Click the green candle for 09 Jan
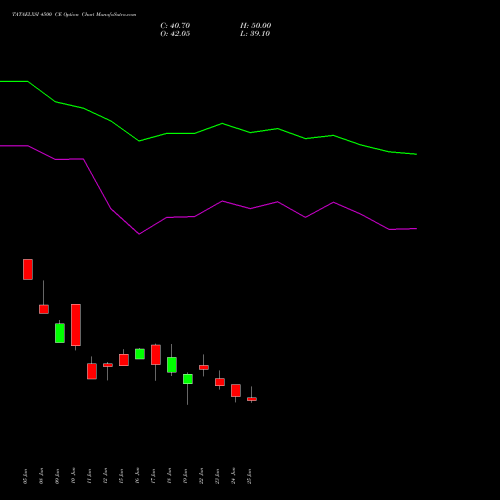The height and width of the screenshot is (500, 500). [x=60, y=333]
